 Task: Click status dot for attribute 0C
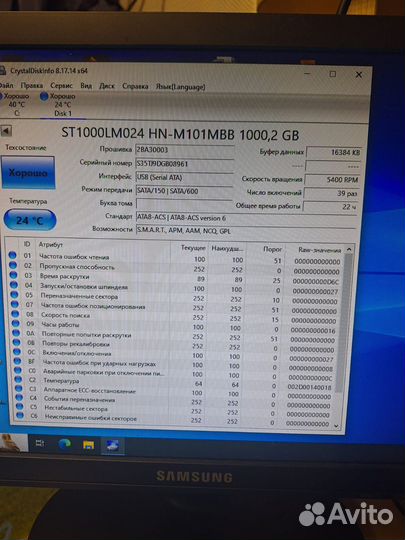(x=17, y=352)
